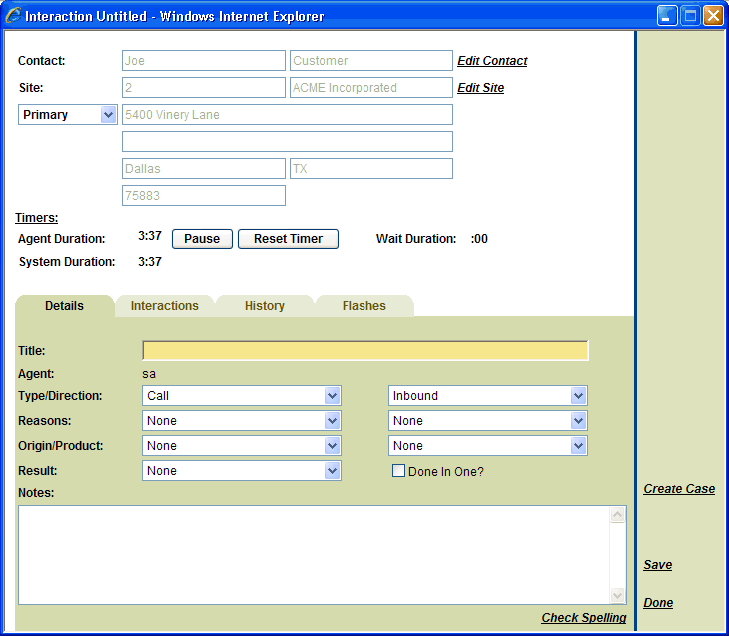Click inside the Notes text area

(314, 555)
